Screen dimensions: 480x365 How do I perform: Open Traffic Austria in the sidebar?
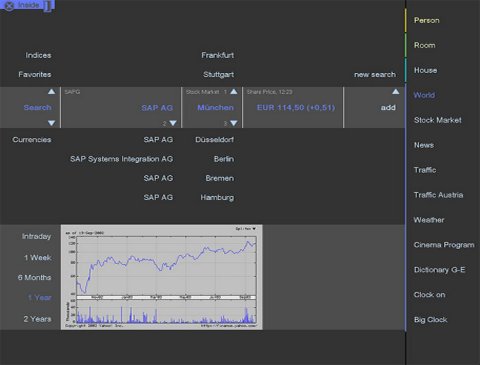pos(438,195)
